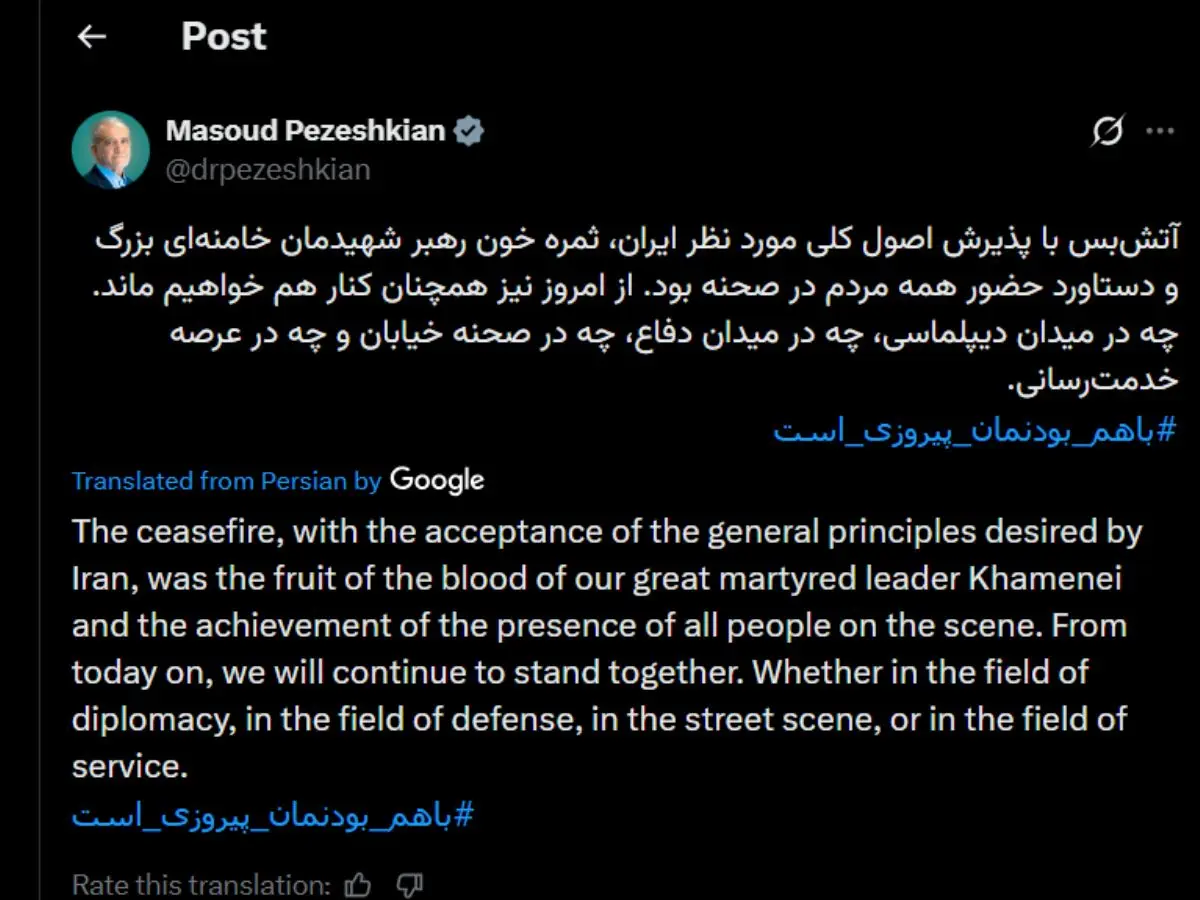Click the "Rate this translation" label
This screenshot has height=900, width=1200.
pos(200,884)
